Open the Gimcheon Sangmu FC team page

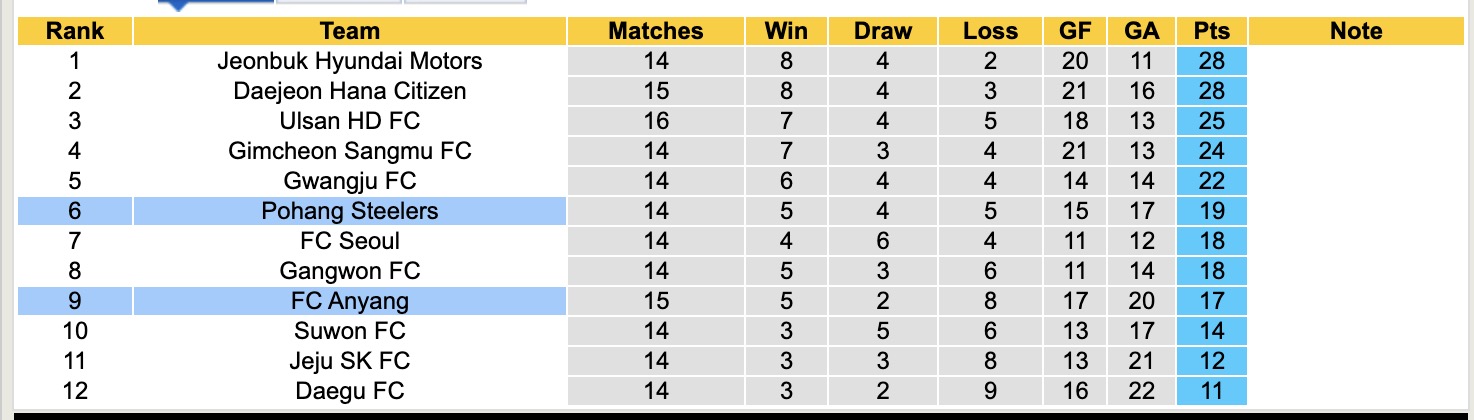(x=349, y=151)
